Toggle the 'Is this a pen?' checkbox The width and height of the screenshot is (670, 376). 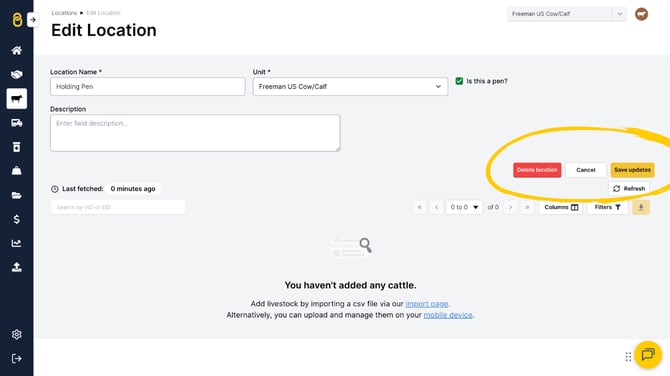point(459,81)
